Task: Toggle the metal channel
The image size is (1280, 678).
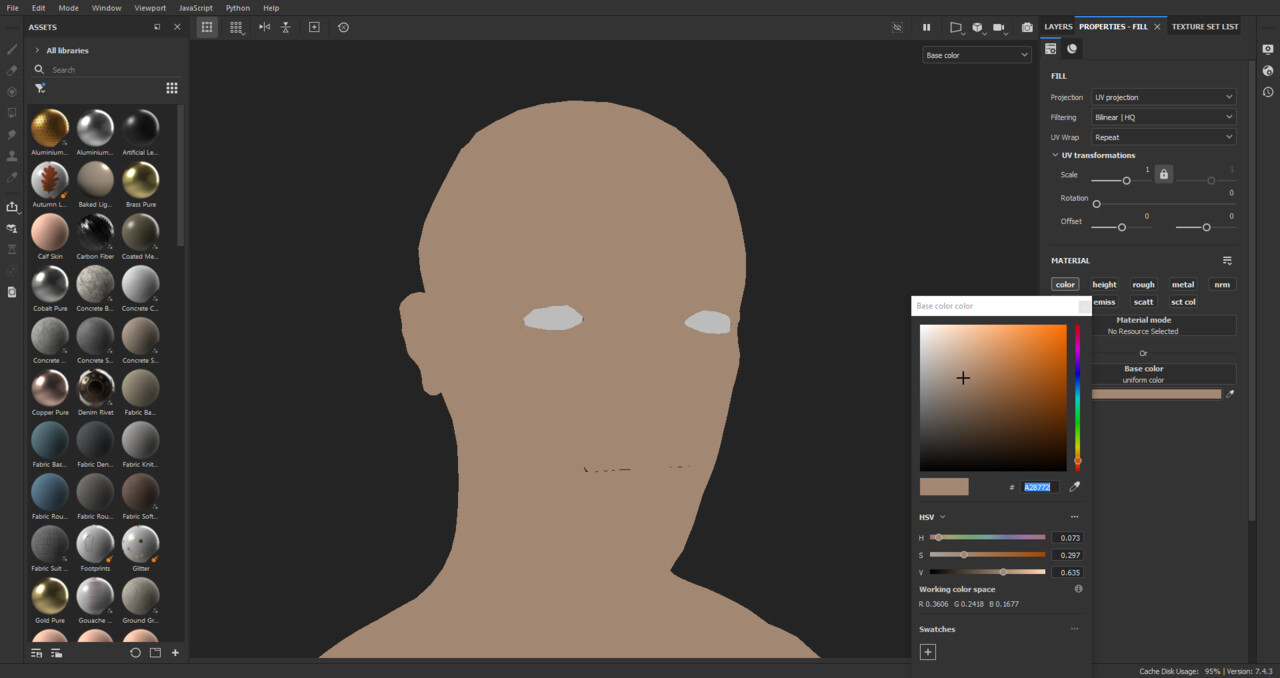Action: [x=1183, y=284]
